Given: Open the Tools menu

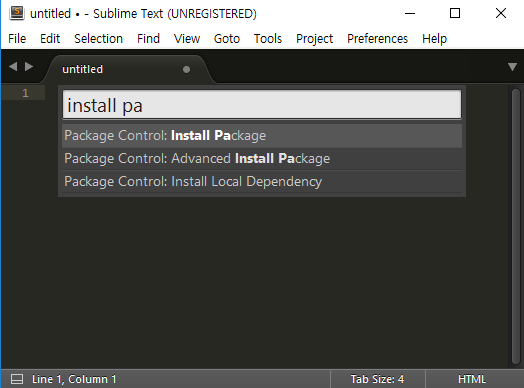Looking at the screenshot, I should tap(268, 39).
